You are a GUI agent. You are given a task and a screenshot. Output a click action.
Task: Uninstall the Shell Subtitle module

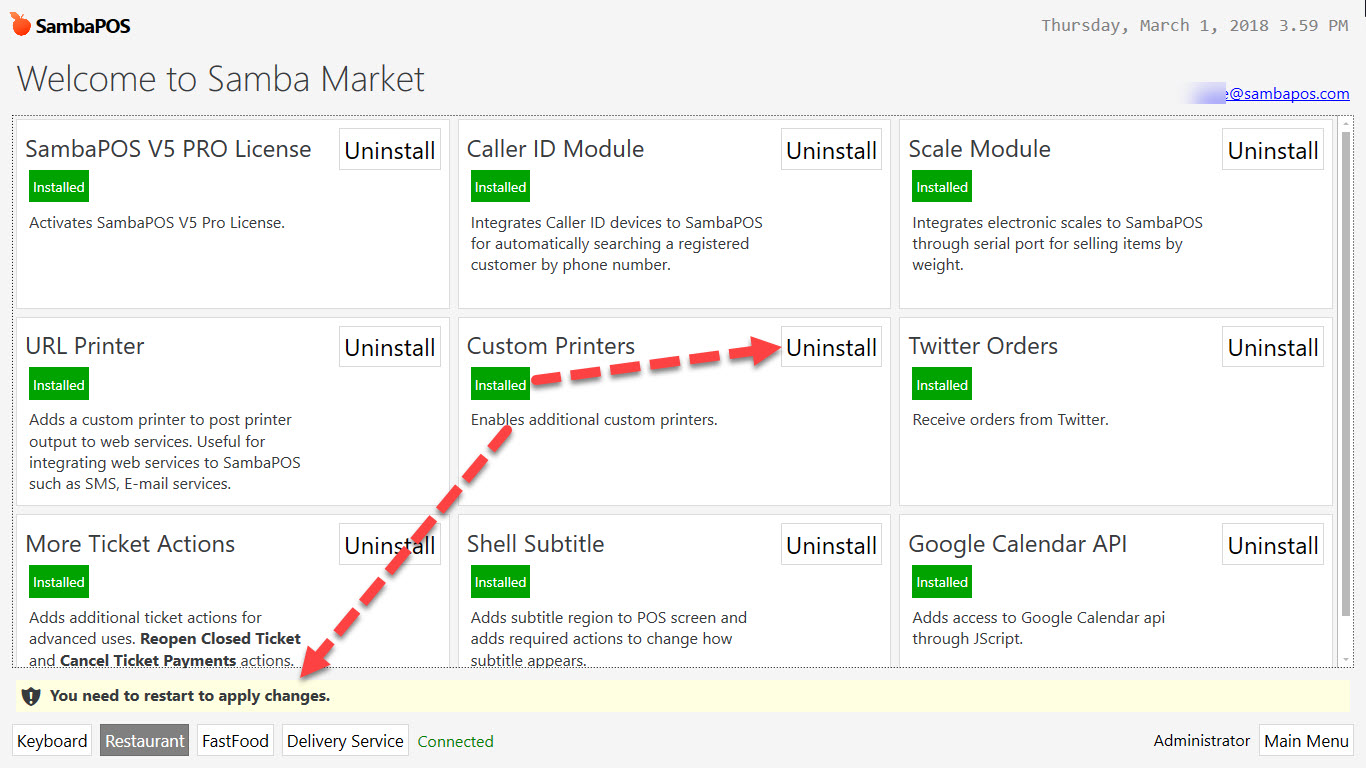pos(831,544)
